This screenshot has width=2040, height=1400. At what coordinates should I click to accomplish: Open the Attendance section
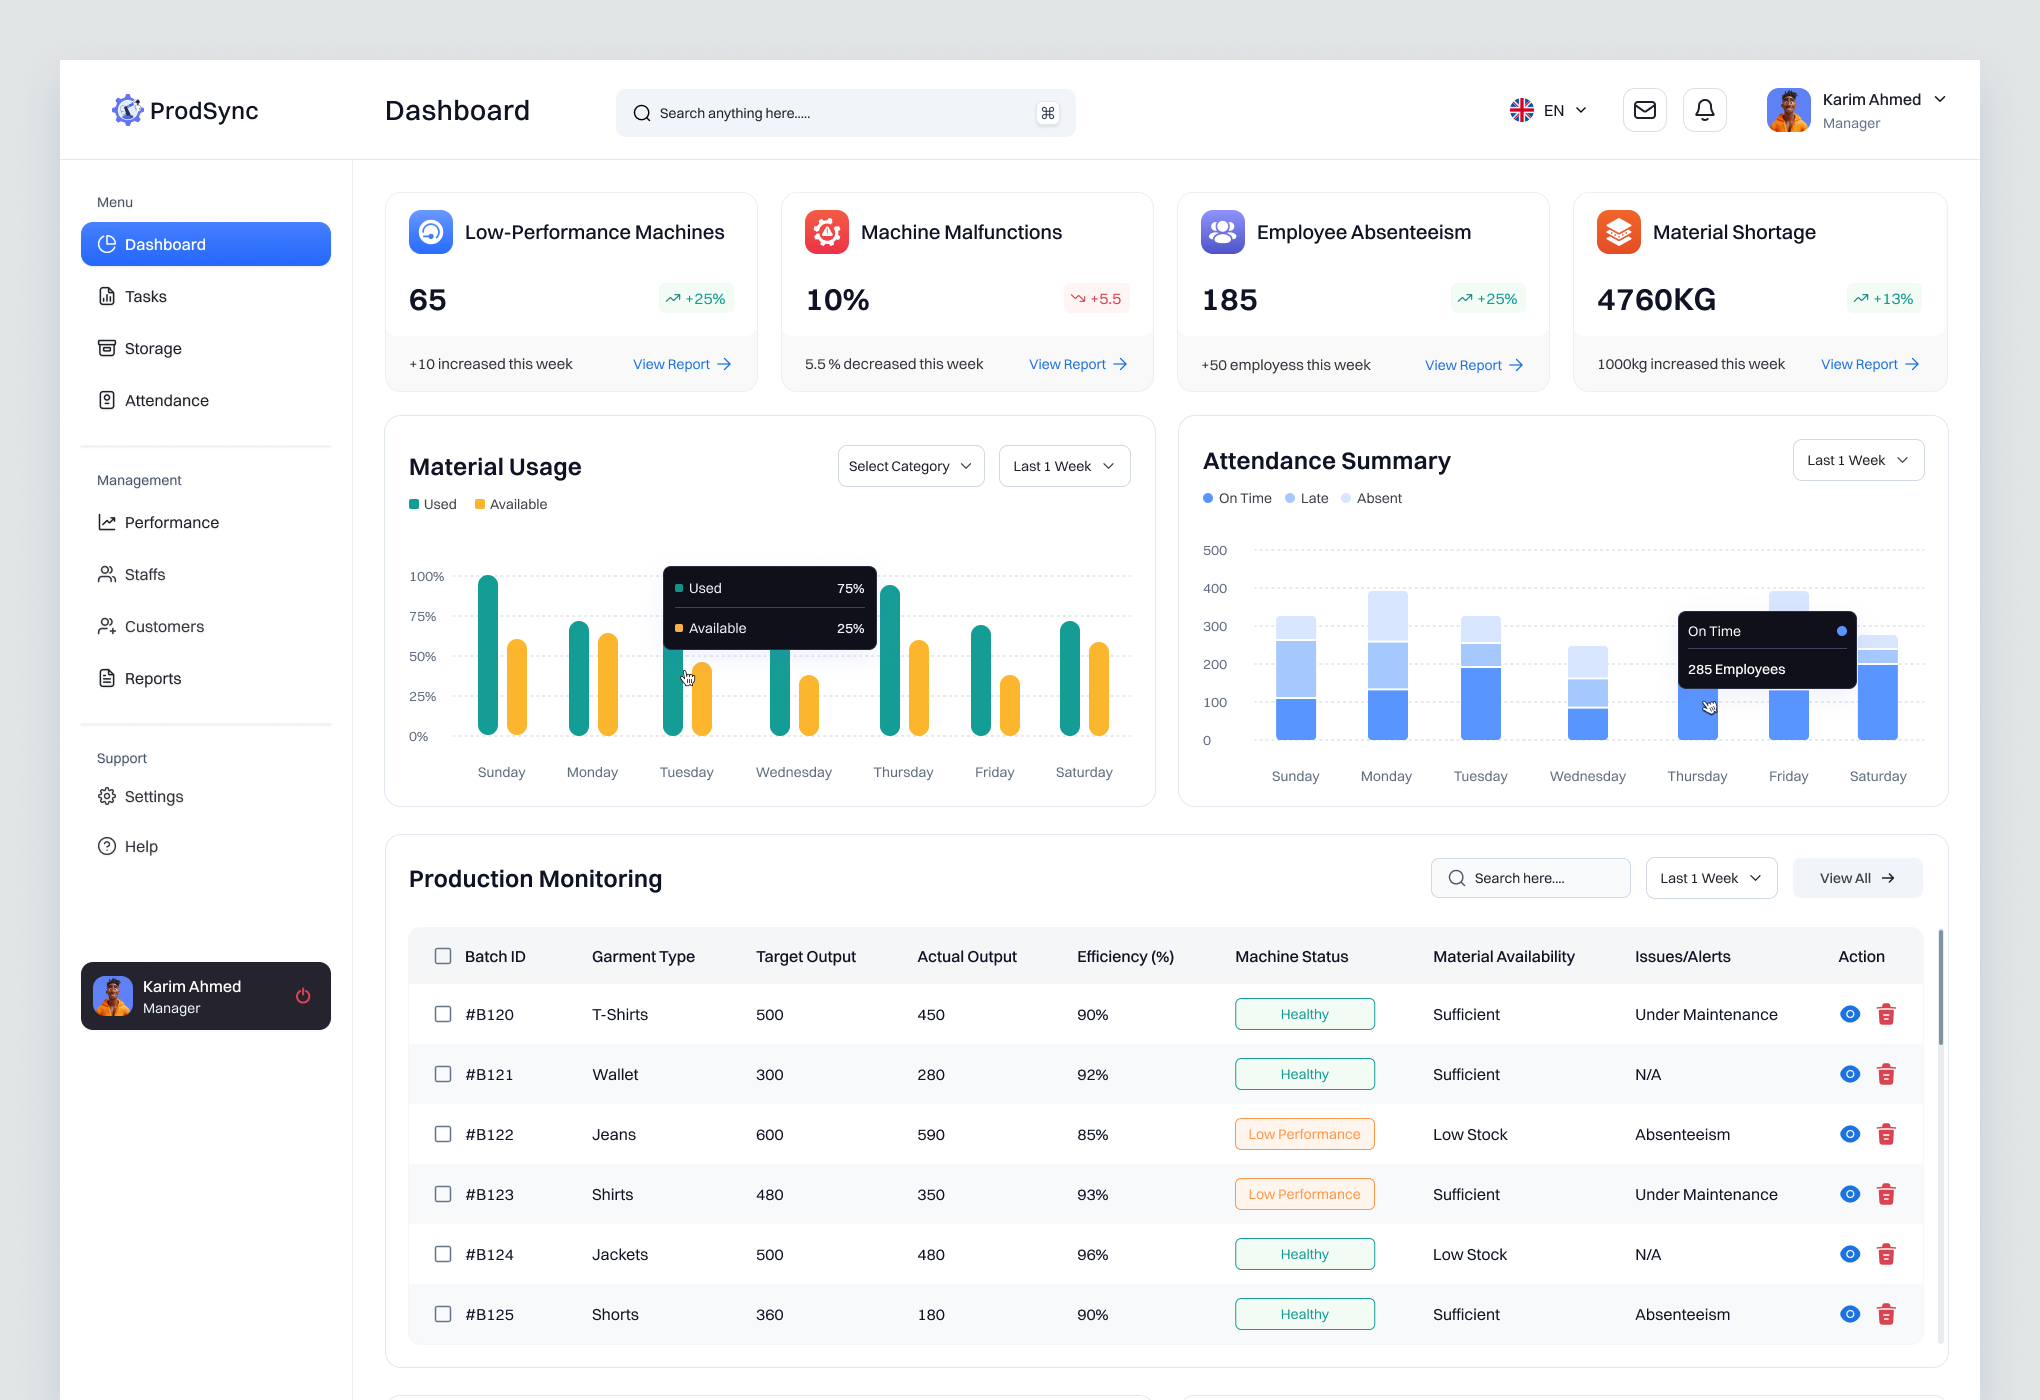pyautogui.click(x=166, y=400)
